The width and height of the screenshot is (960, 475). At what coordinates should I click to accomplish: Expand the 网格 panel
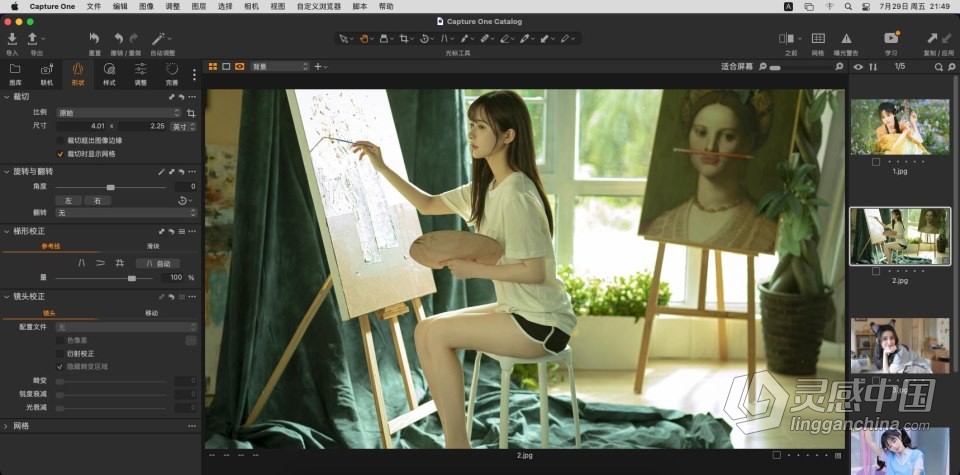[6, 425]
